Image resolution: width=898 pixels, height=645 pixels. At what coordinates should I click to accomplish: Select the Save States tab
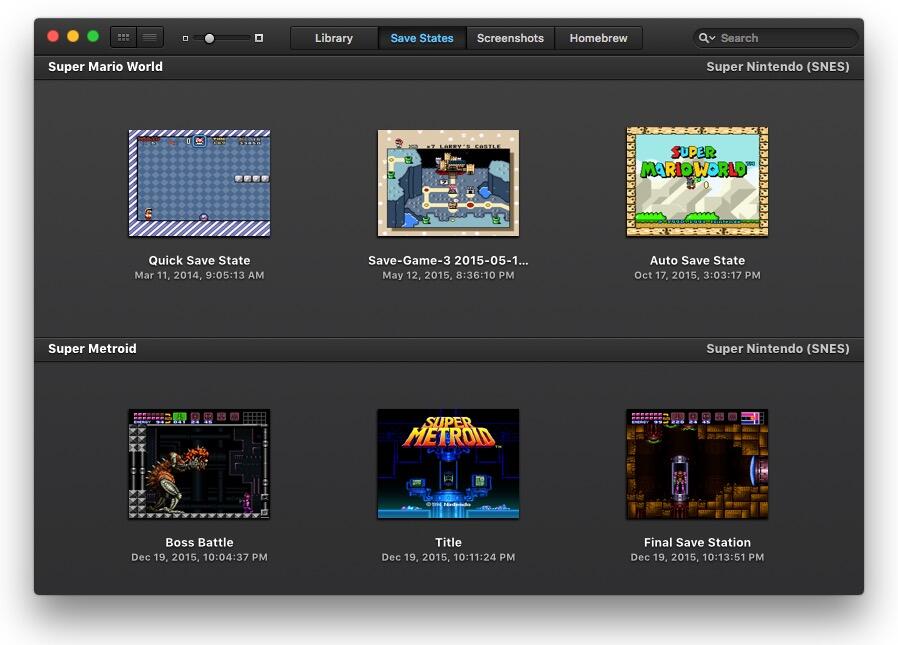tap(421, 37)
